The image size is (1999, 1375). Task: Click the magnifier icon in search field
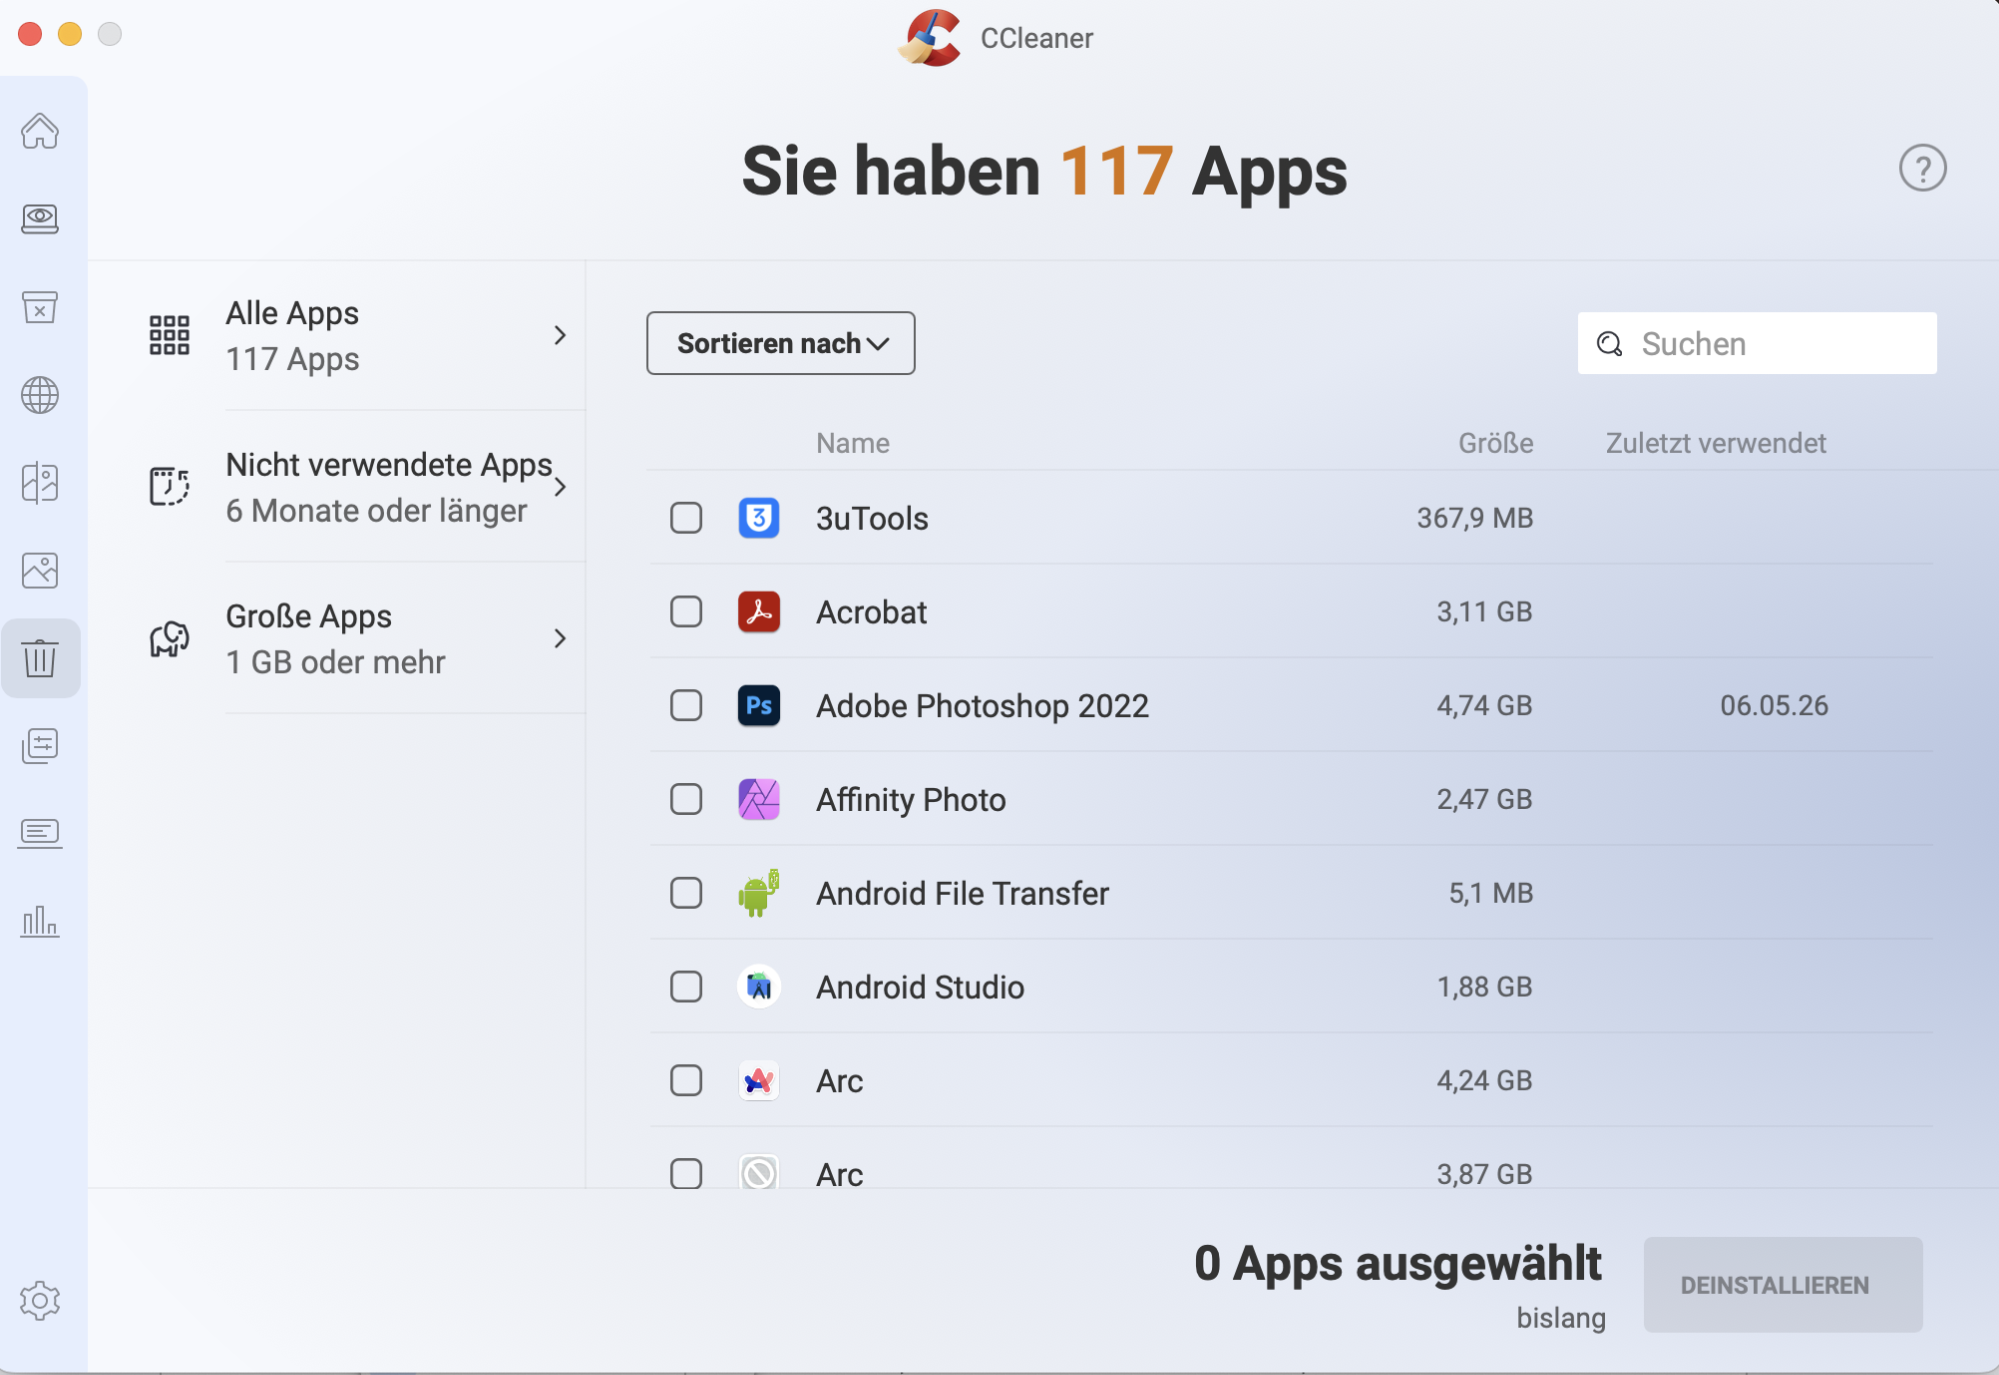(x=1609, y=344)
